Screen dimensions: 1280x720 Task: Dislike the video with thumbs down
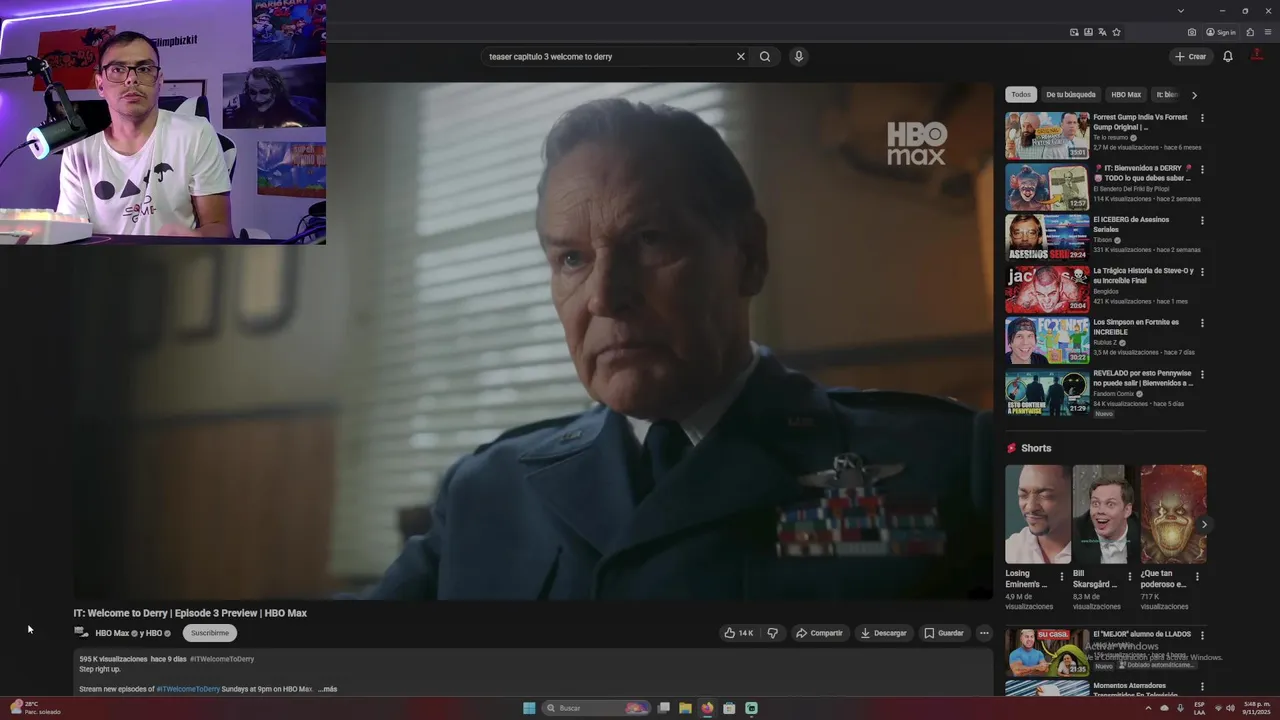tap(772, 633)
